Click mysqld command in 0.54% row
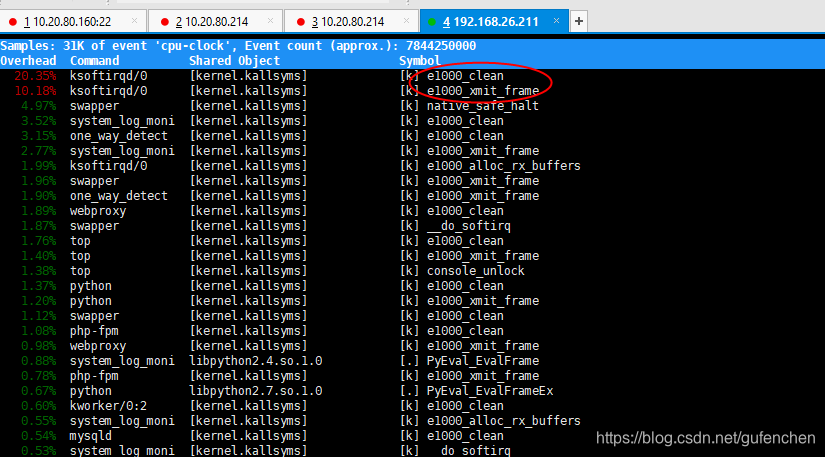825x457 pixels. click(x=91, y=436)
